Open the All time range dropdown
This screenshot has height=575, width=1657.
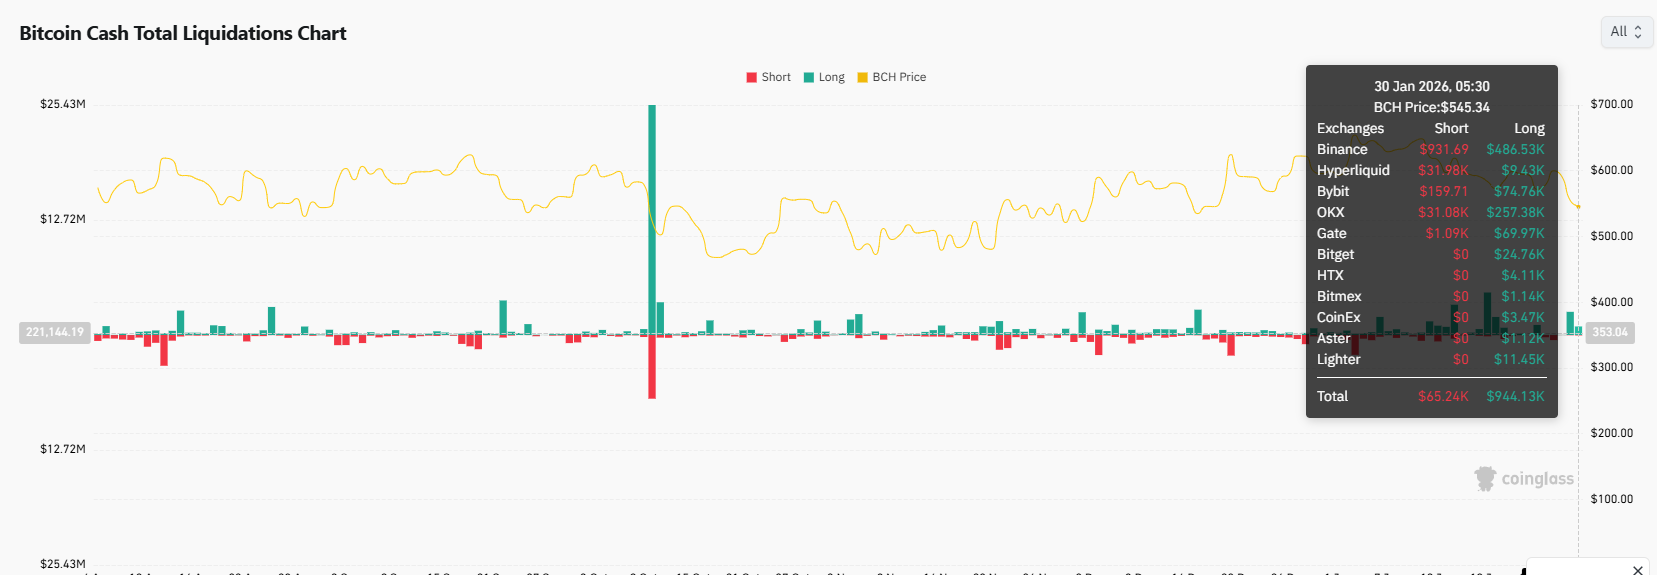click(1626, 32)
